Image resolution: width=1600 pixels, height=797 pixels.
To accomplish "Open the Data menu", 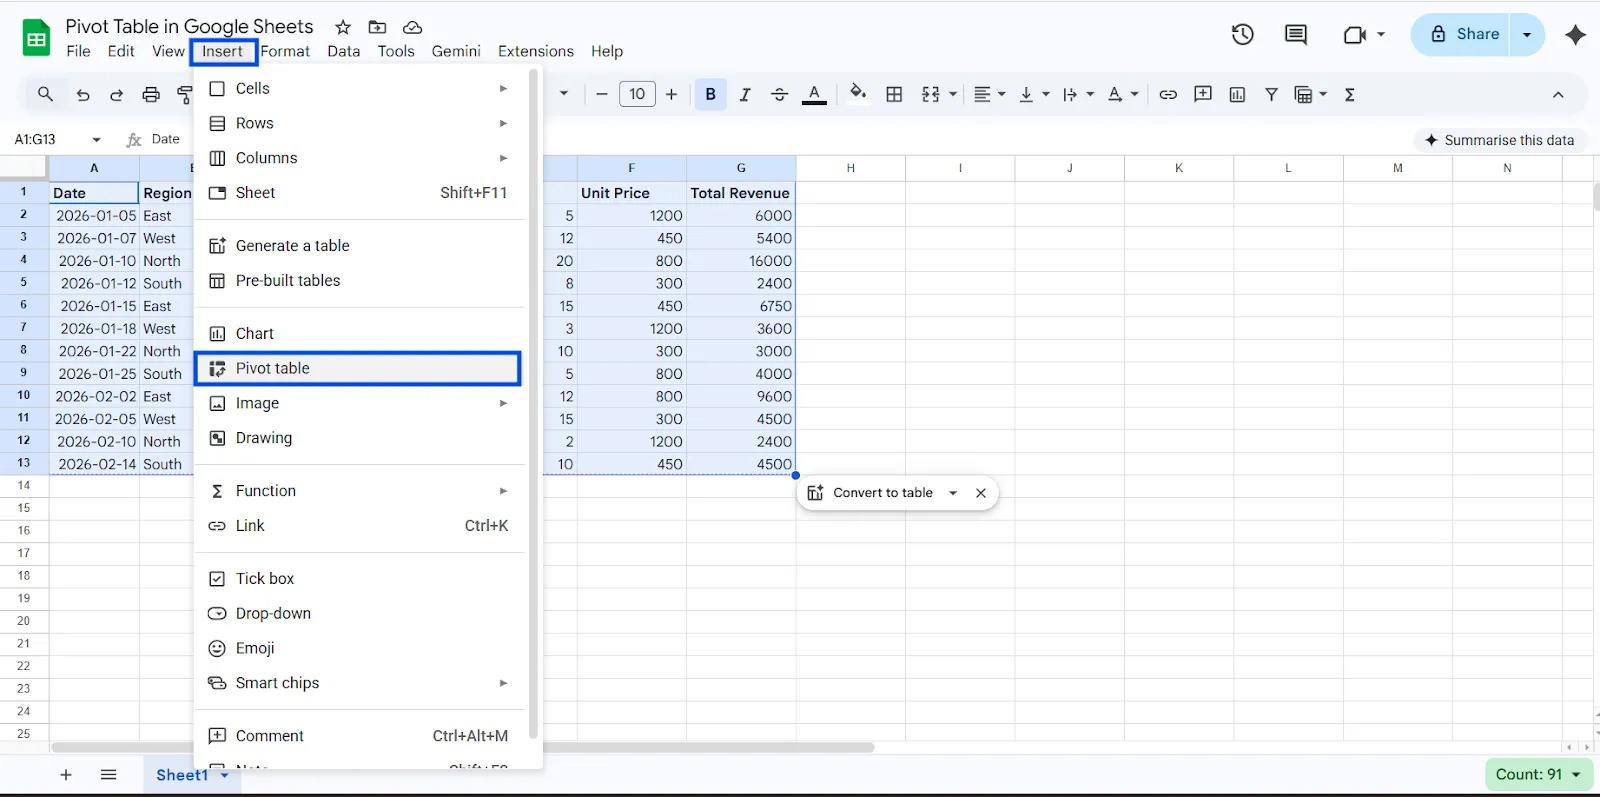I will [343, 51].
